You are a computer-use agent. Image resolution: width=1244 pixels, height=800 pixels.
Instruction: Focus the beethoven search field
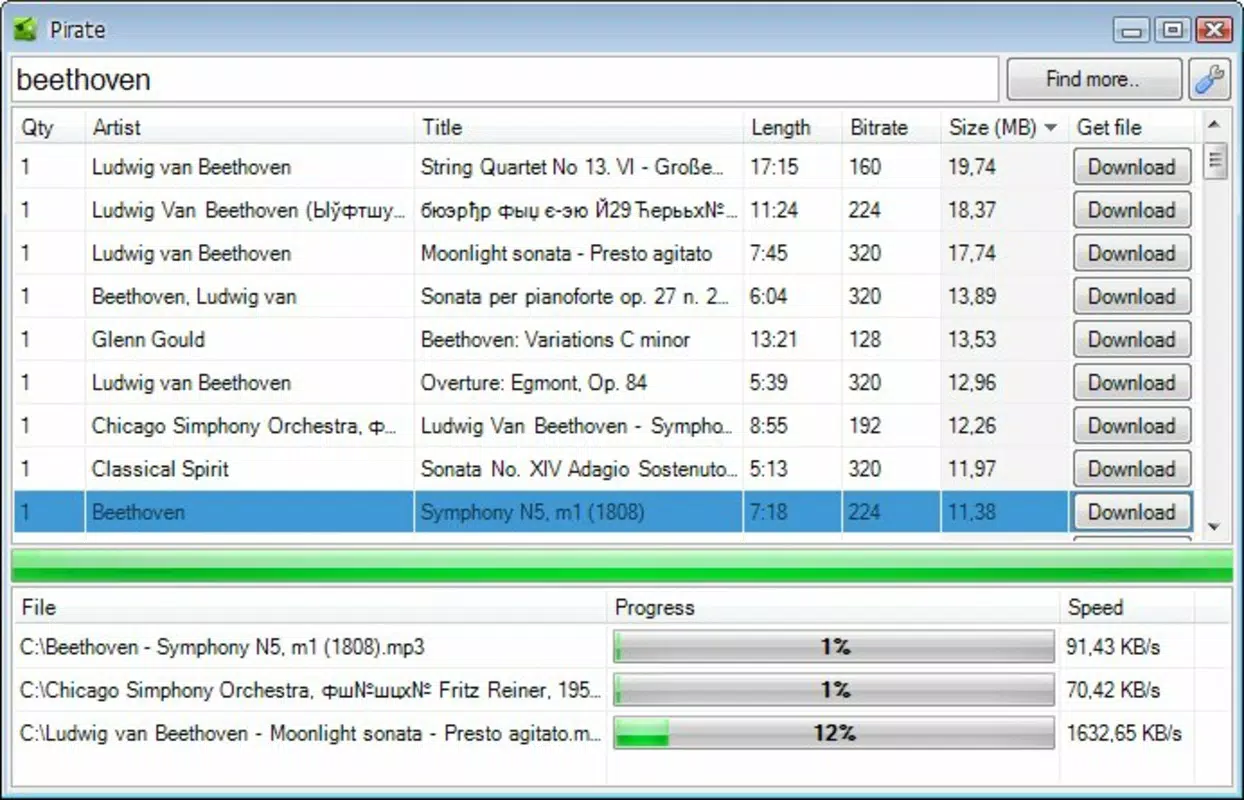pyautogui.click(x=505, y=79)
